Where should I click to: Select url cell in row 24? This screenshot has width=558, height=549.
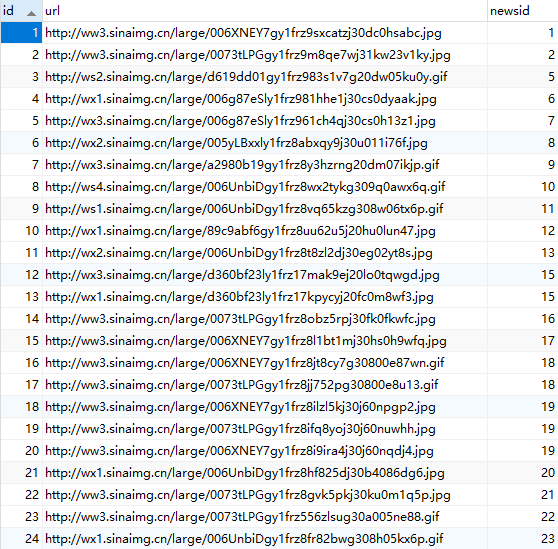point(265,539)
